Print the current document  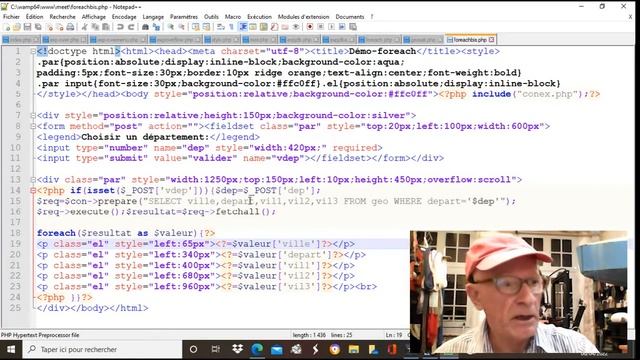[x=70, y=27]
